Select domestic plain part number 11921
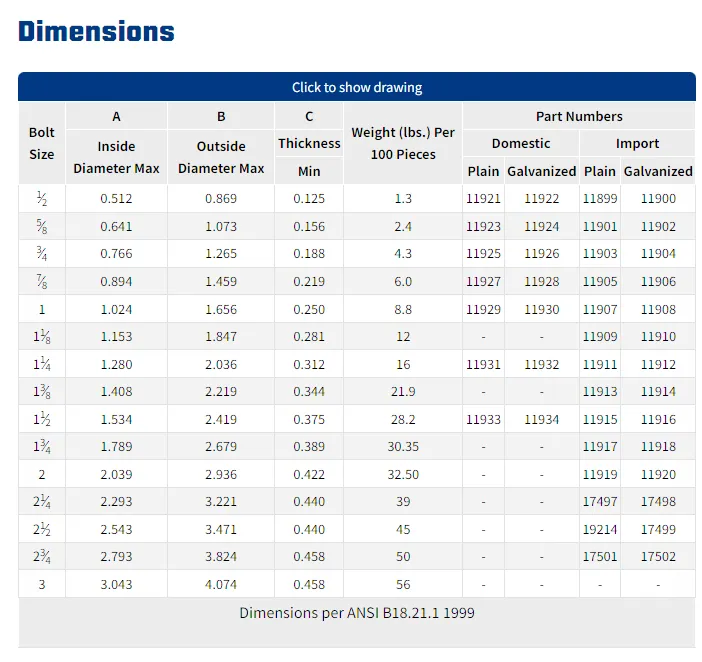Viewport: 702px width, 662px height. (483, 199)
